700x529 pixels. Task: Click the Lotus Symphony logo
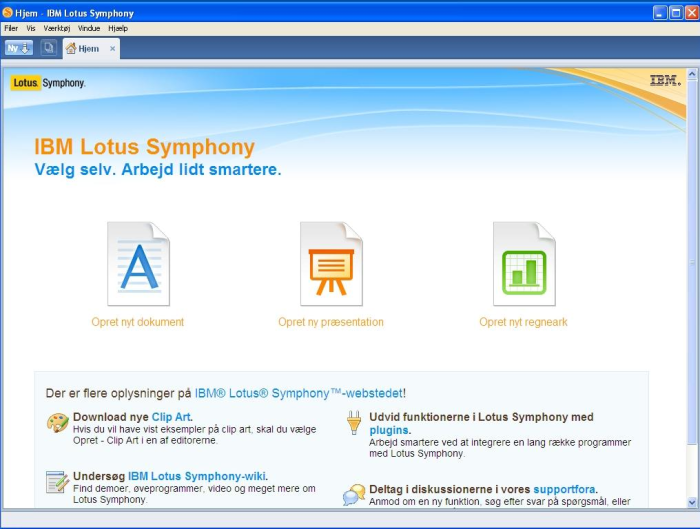pos(48,83)
